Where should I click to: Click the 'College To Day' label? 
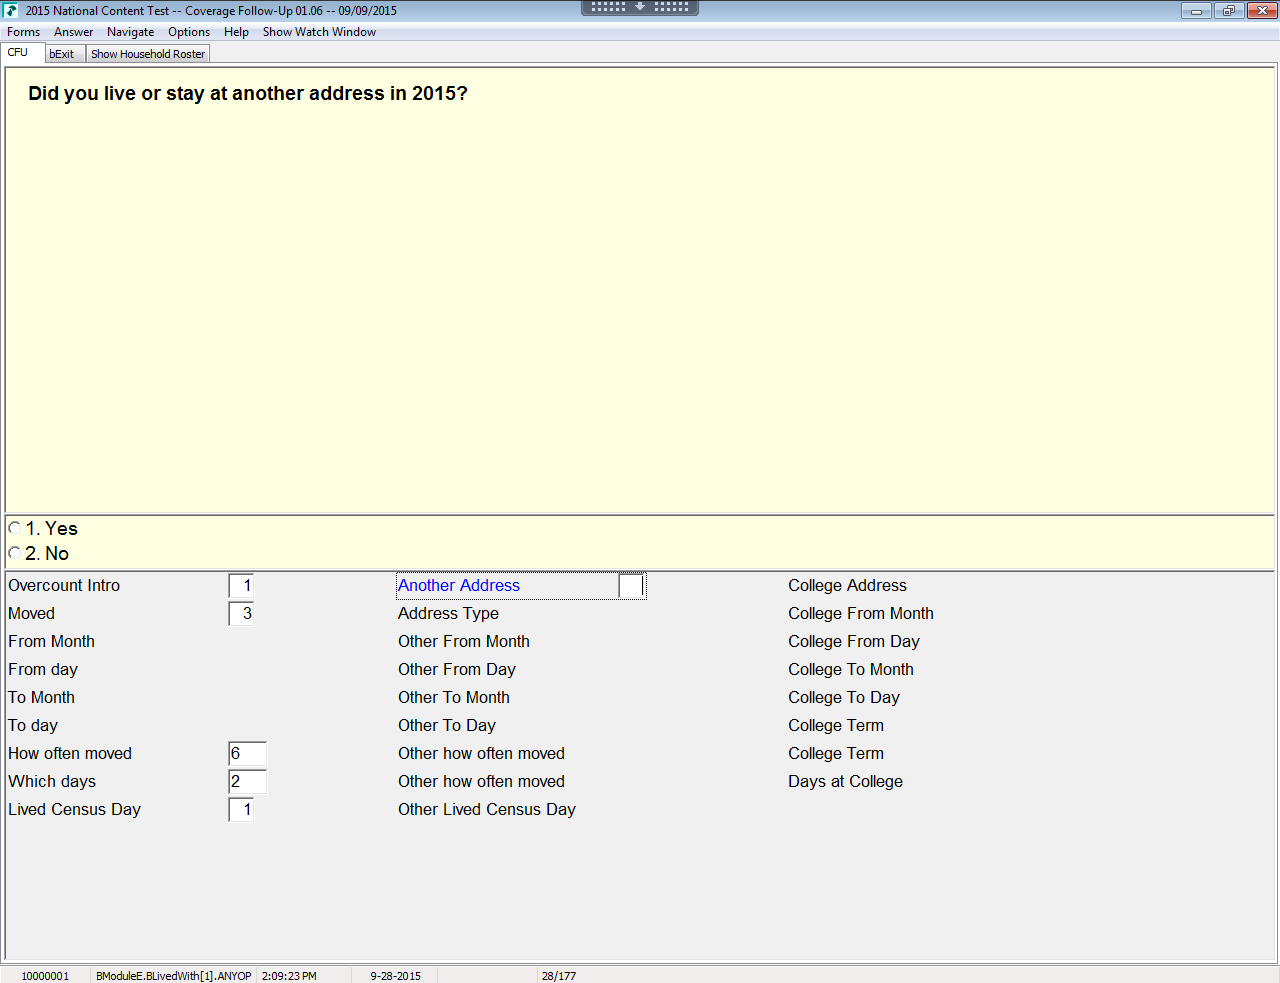[844, 698]
